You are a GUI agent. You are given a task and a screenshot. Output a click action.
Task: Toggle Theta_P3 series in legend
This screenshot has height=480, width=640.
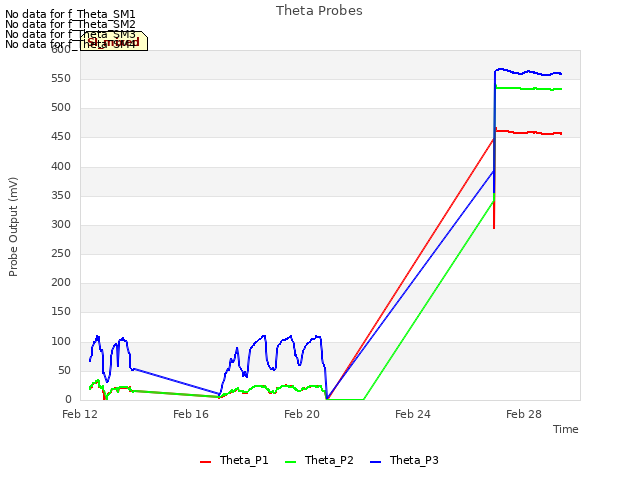click(x=404, y=460)
